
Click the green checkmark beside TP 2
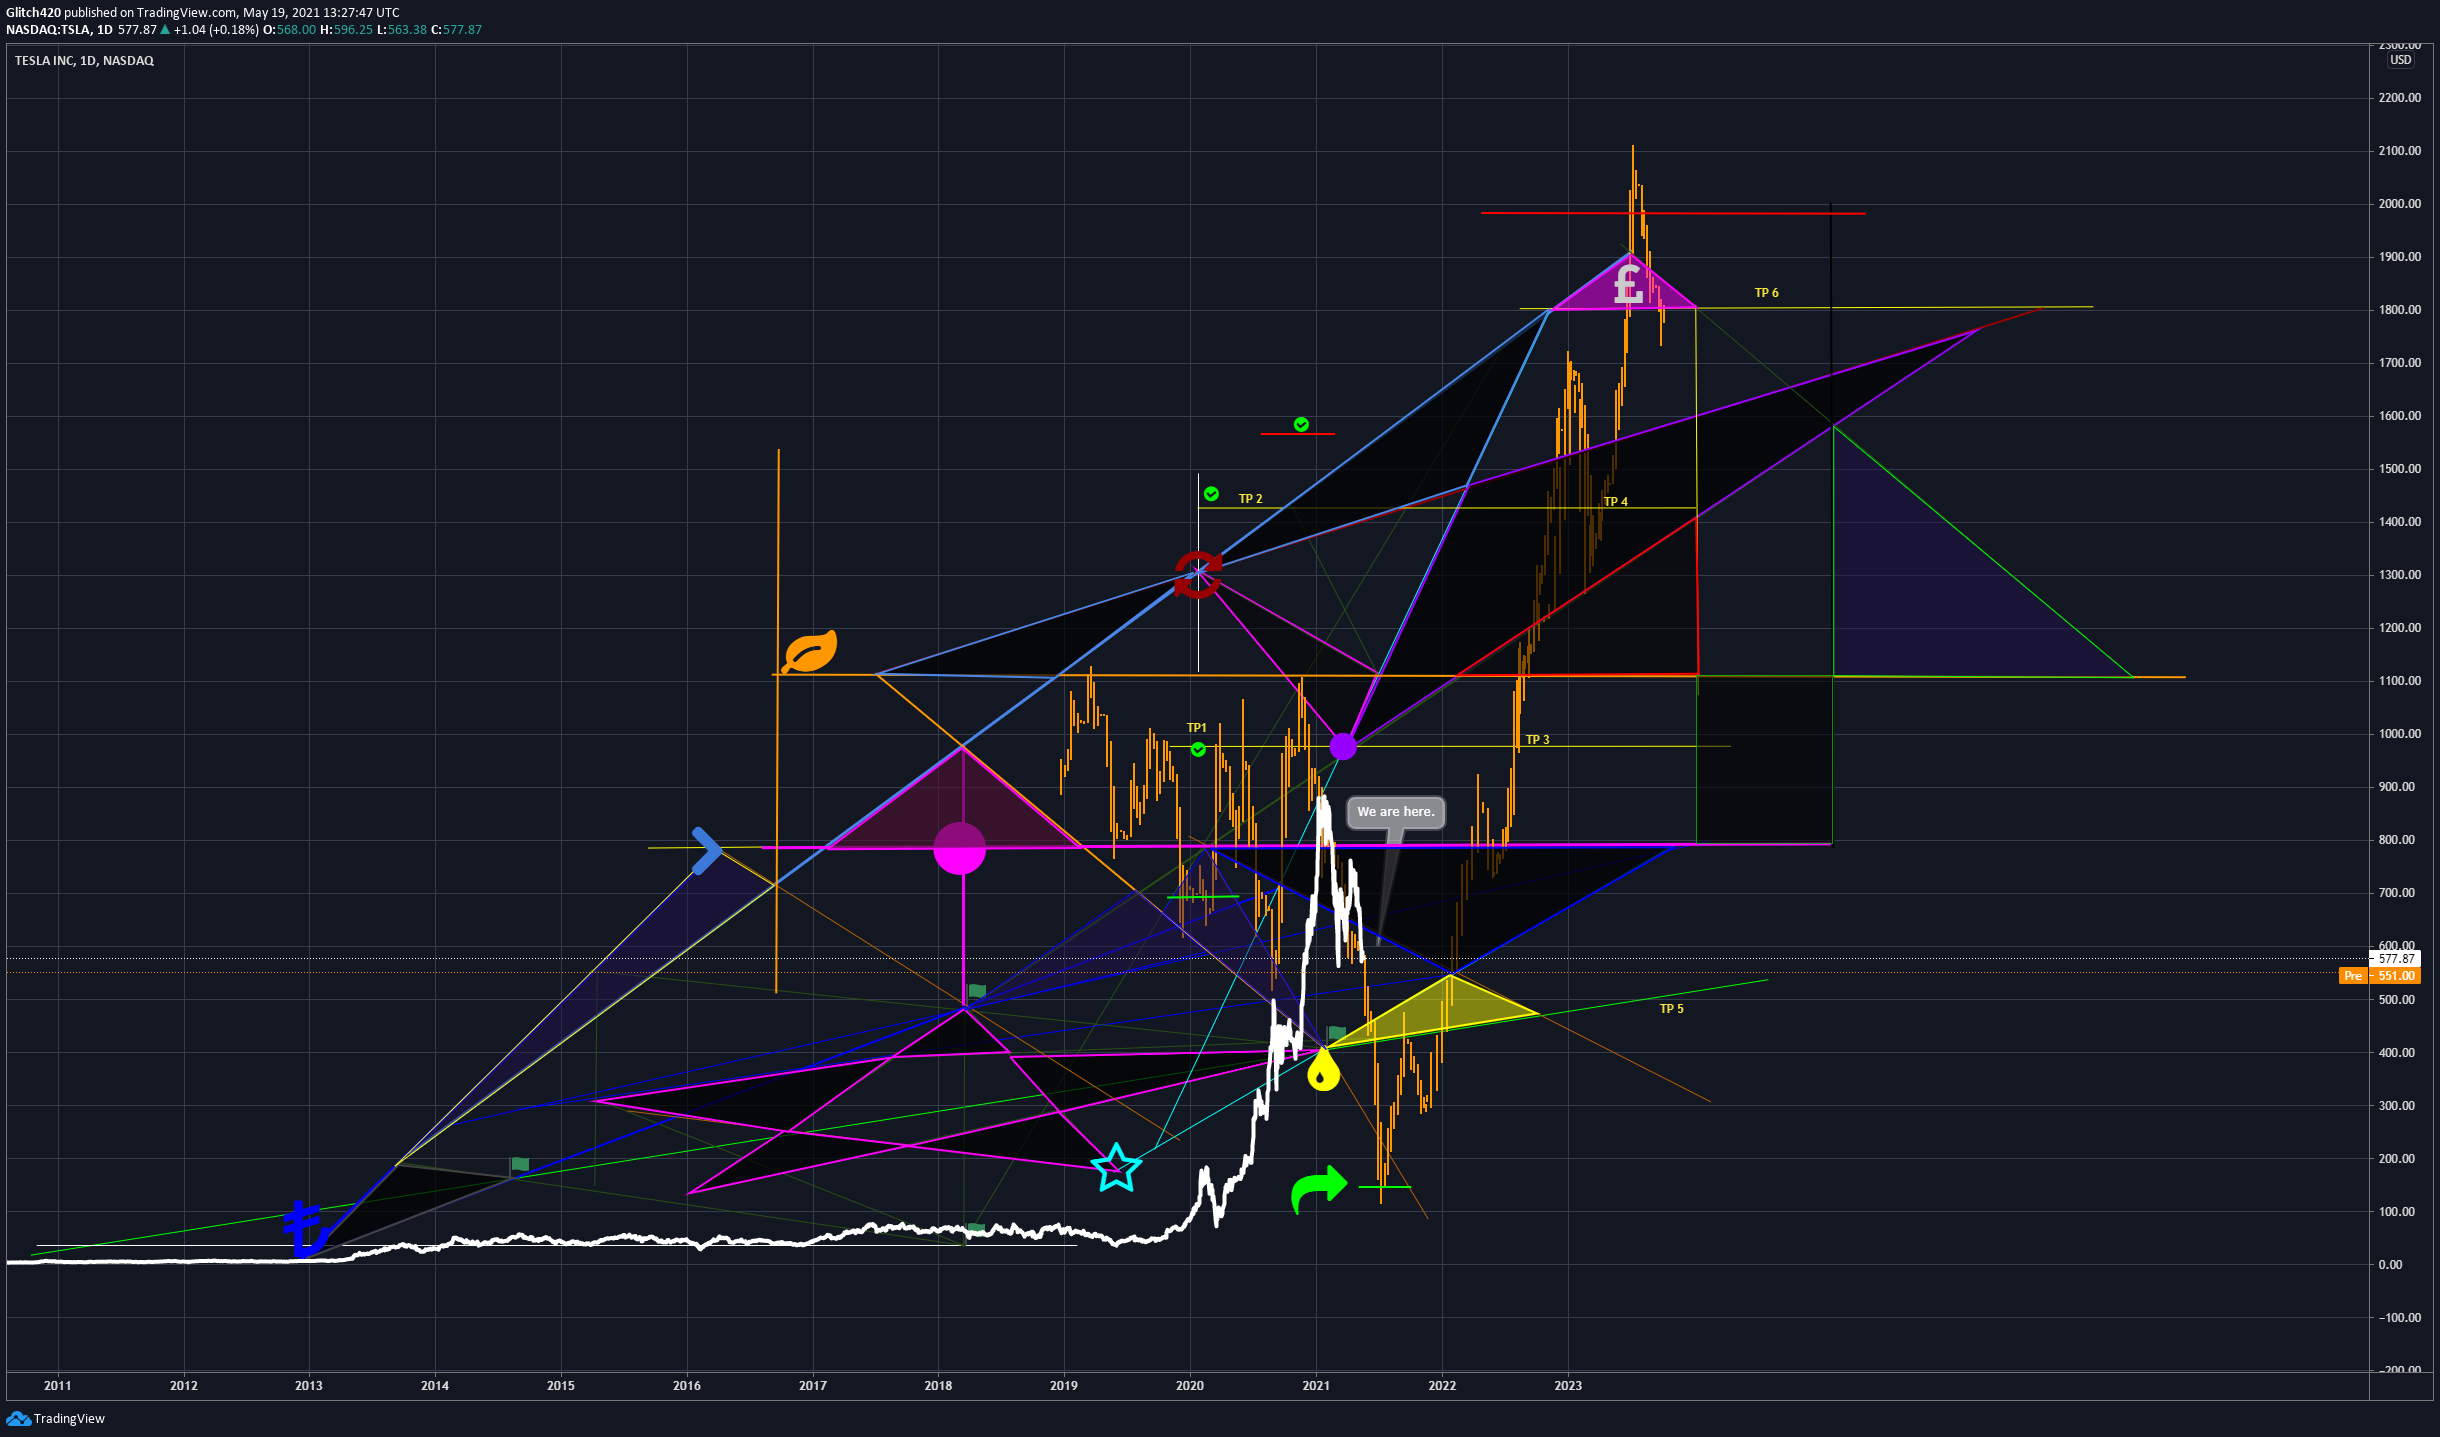[x=1211, y=494]
